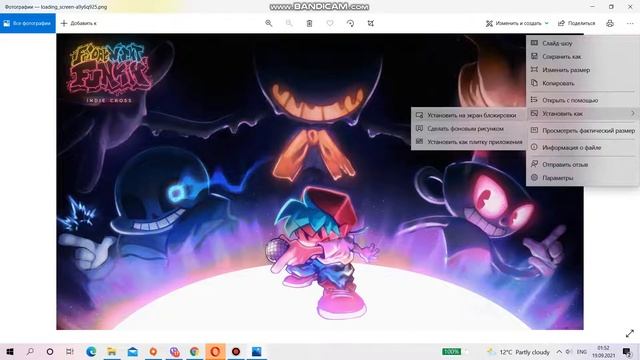
Task: Click the highlighted Opera icon on taskbar
Action: [215, 351]
